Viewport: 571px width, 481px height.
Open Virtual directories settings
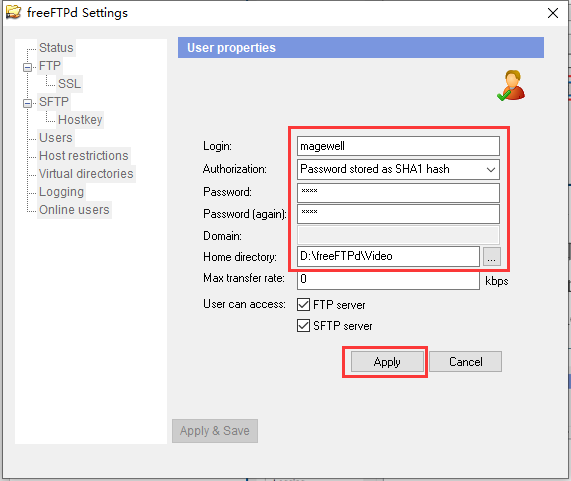(x=86, y=174)
